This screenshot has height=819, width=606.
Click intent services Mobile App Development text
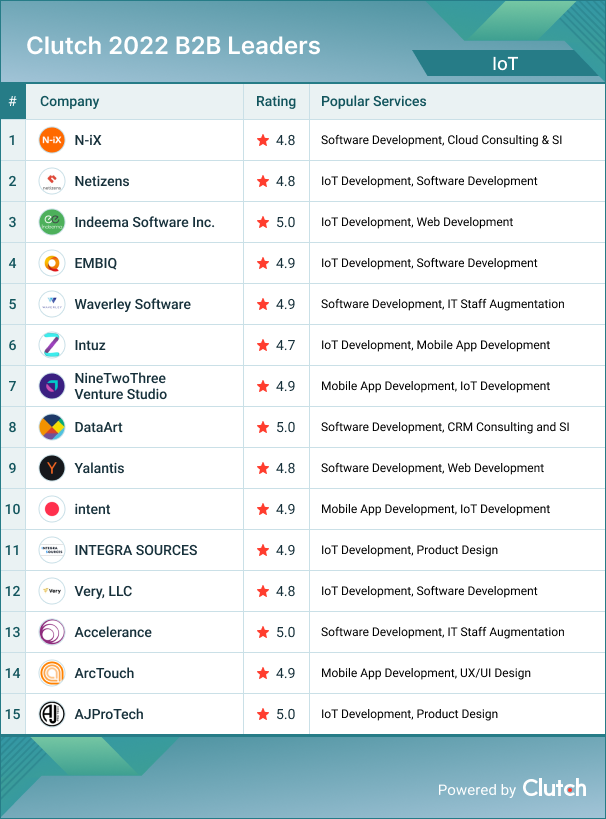point(388,509)
